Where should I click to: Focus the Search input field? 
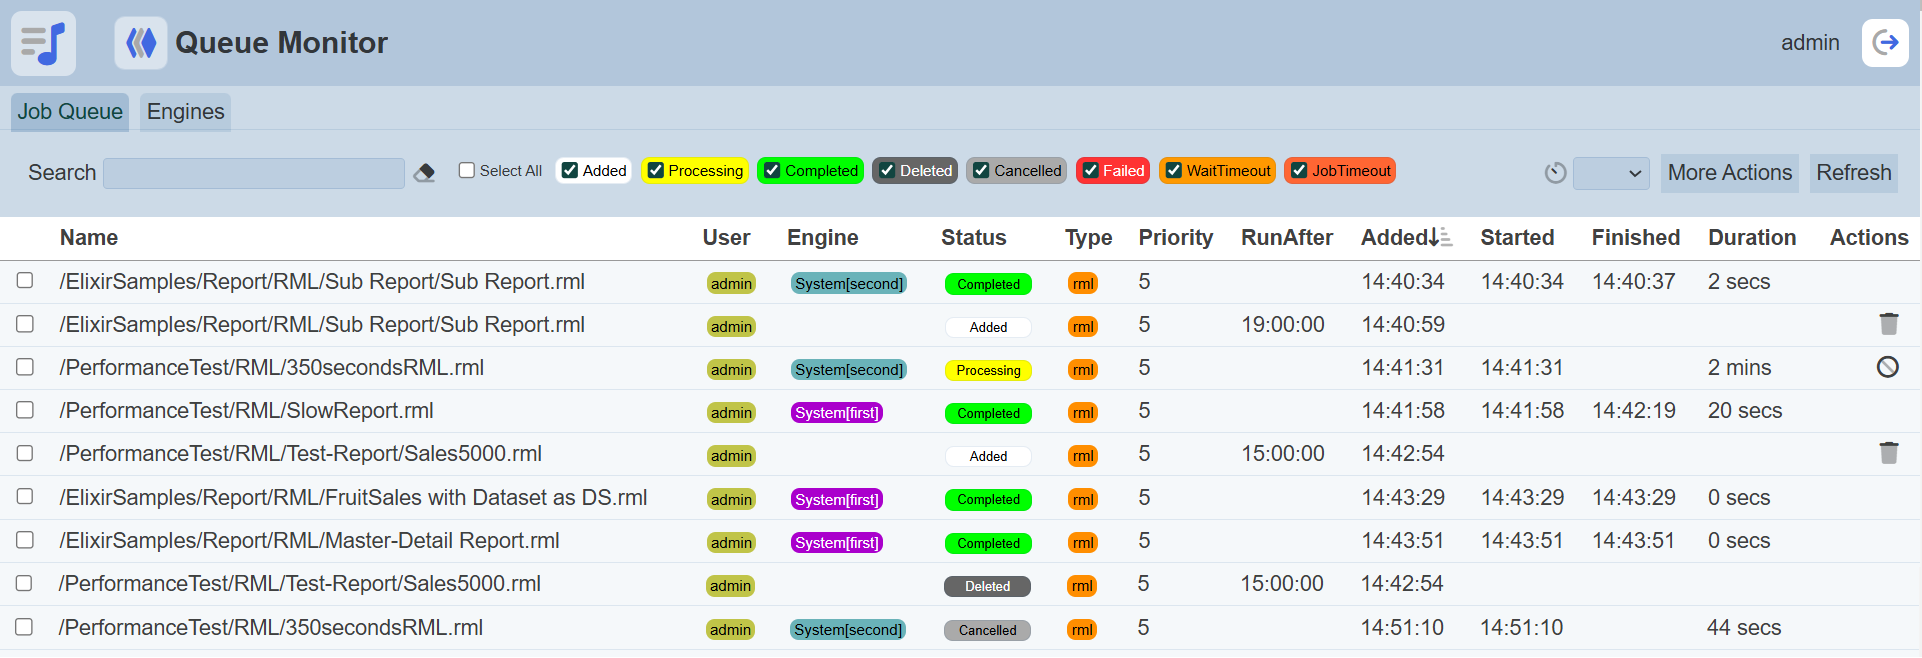[x=254, y=173]
